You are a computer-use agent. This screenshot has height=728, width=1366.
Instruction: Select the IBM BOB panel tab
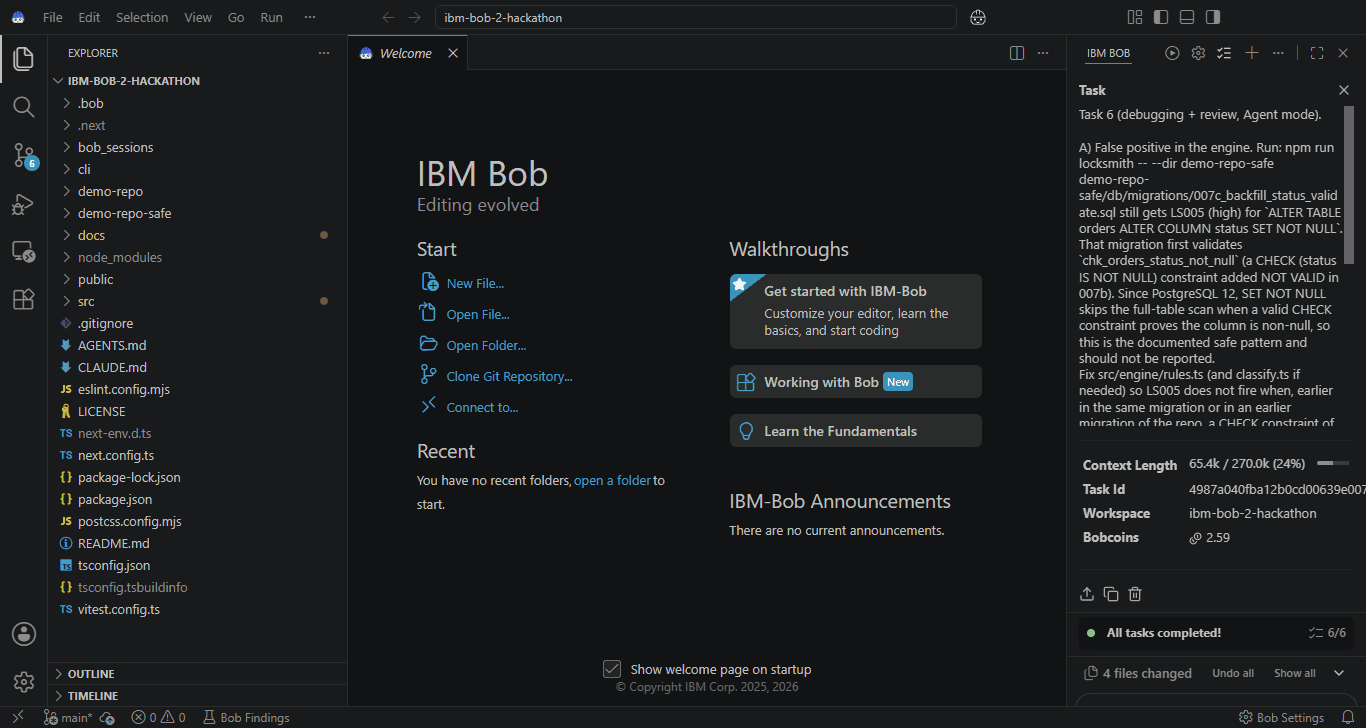tap(1108, 53)
